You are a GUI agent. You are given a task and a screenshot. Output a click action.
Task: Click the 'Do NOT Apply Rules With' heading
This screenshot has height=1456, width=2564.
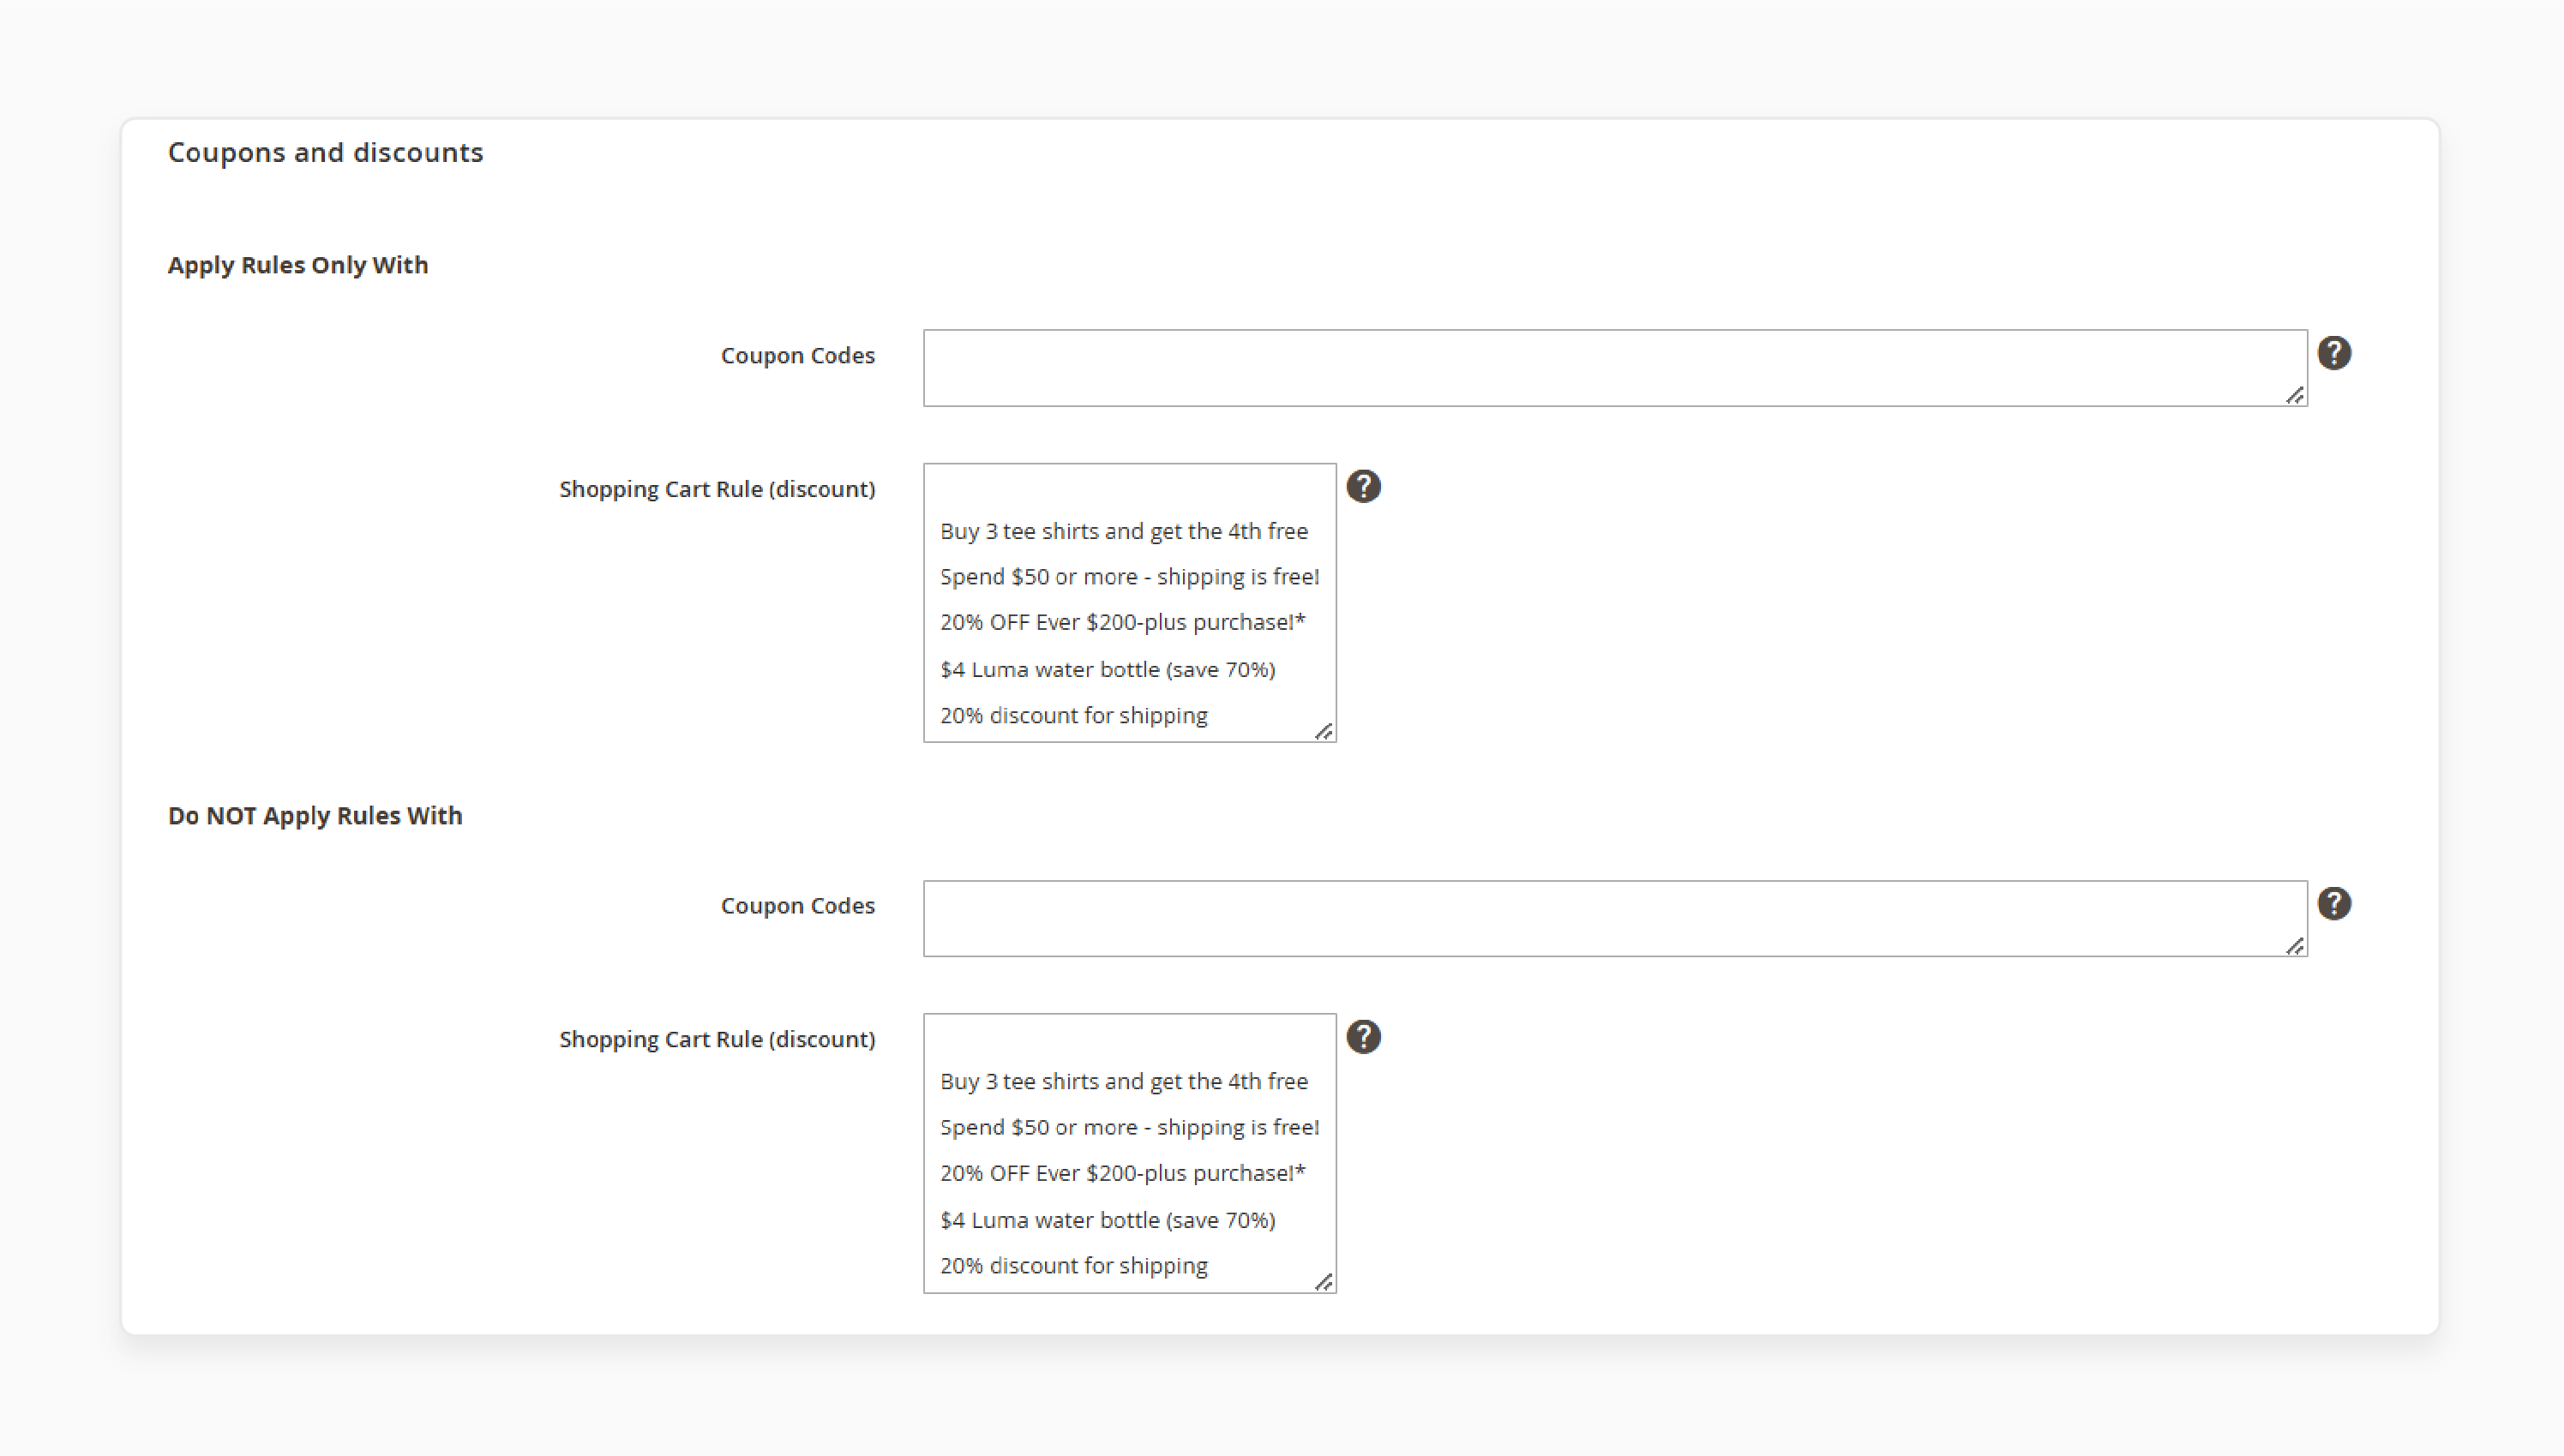[315, 816]
